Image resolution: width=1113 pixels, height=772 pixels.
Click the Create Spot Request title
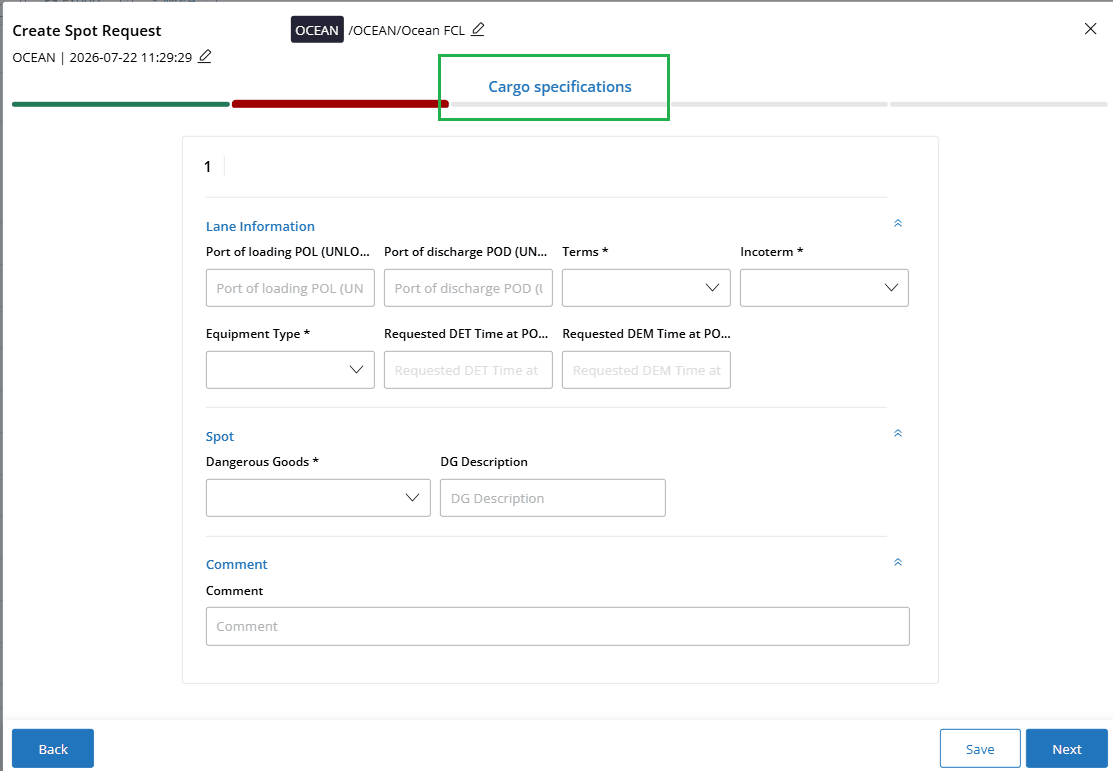click(87, 31)
